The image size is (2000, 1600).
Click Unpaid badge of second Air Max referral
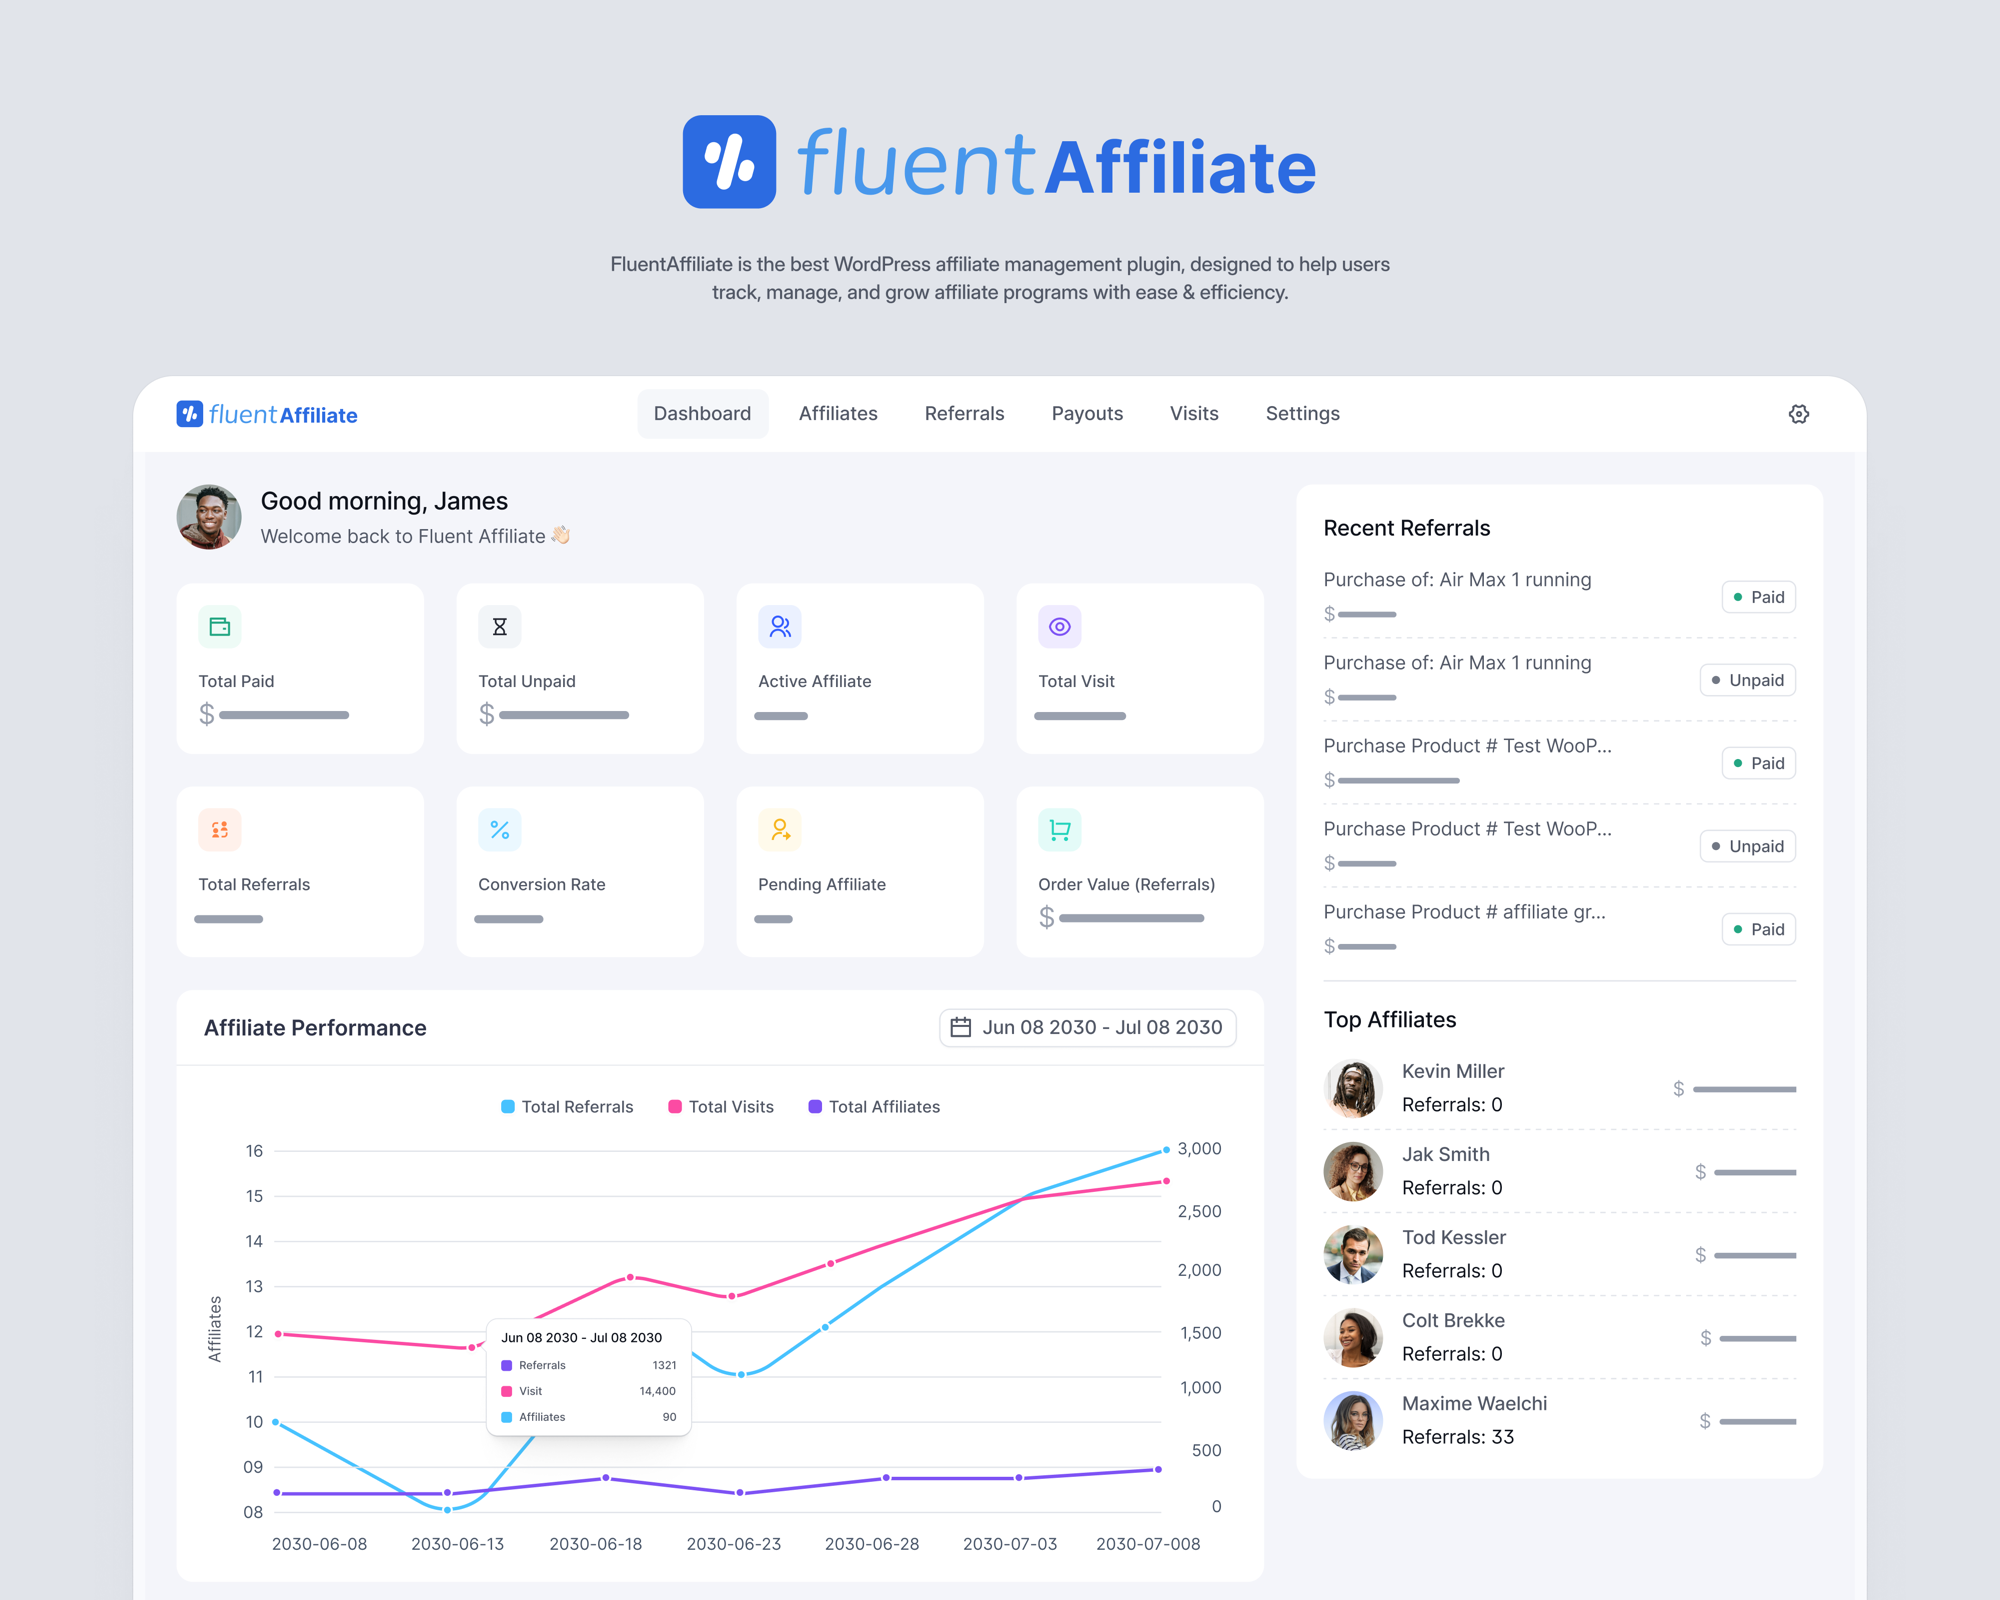[1748, 680]
